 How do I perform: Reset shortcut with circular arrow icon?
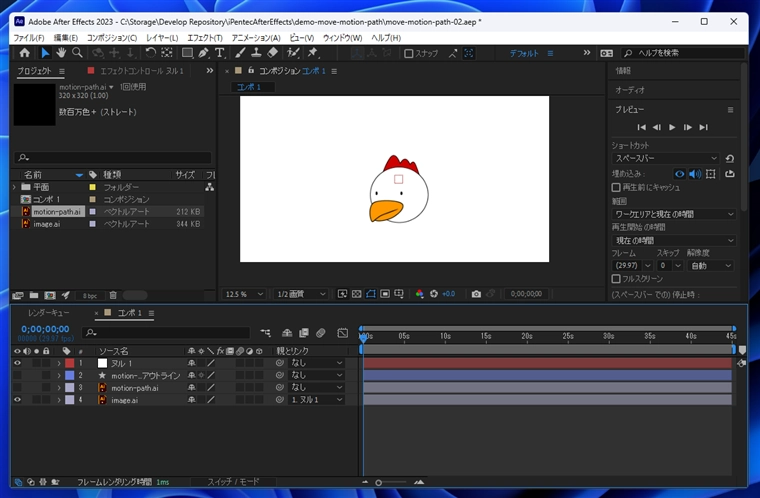730,158
